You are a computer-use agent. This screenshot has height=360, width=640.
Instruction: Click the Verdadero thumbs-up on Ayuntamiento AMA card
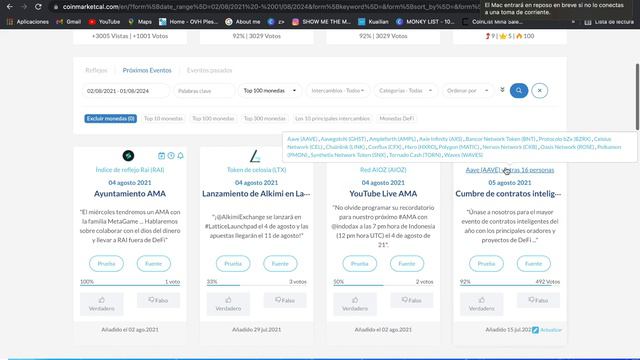click(x=102, y=304)
